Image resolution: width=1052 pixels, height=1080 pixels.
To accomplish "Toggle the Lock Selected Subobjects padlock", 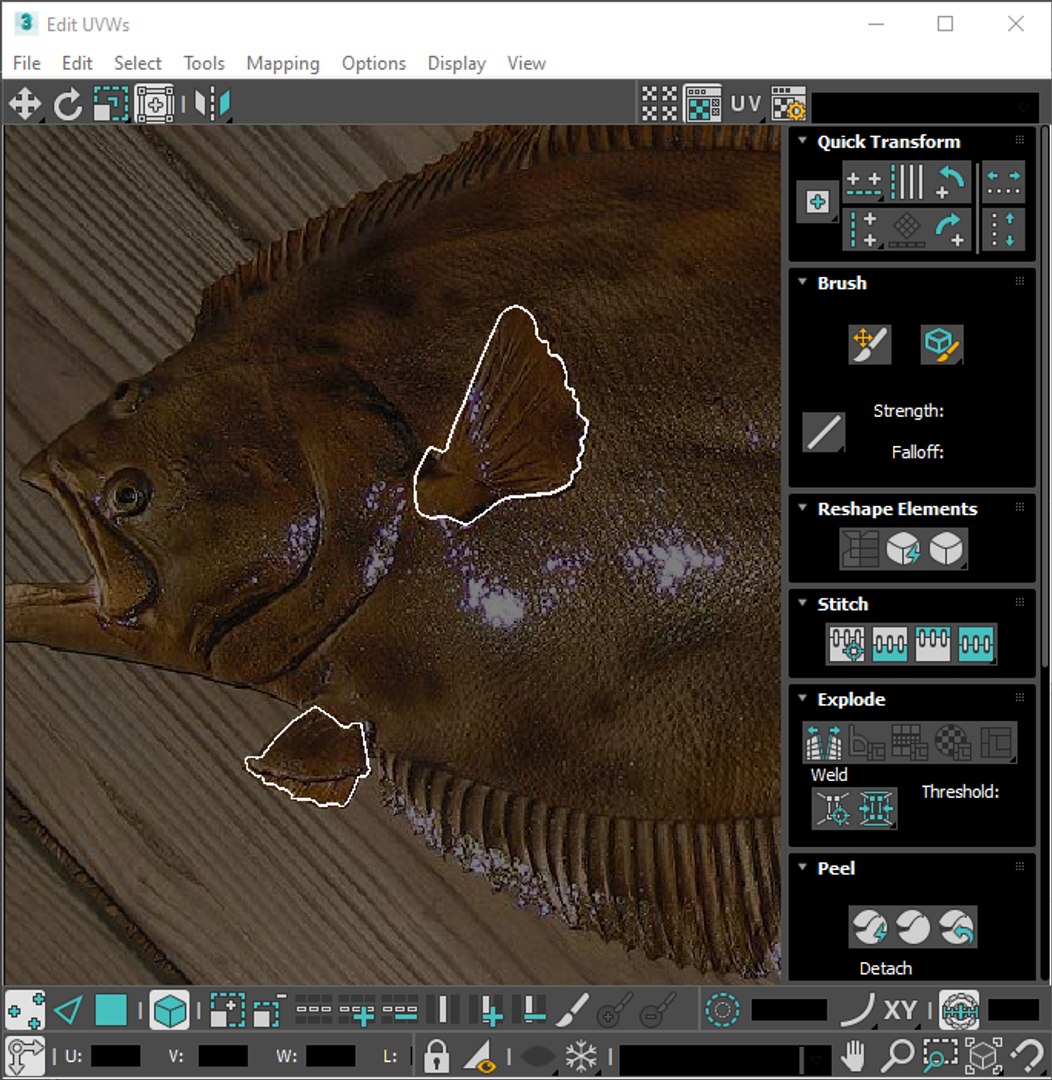I will point(436,1055).
